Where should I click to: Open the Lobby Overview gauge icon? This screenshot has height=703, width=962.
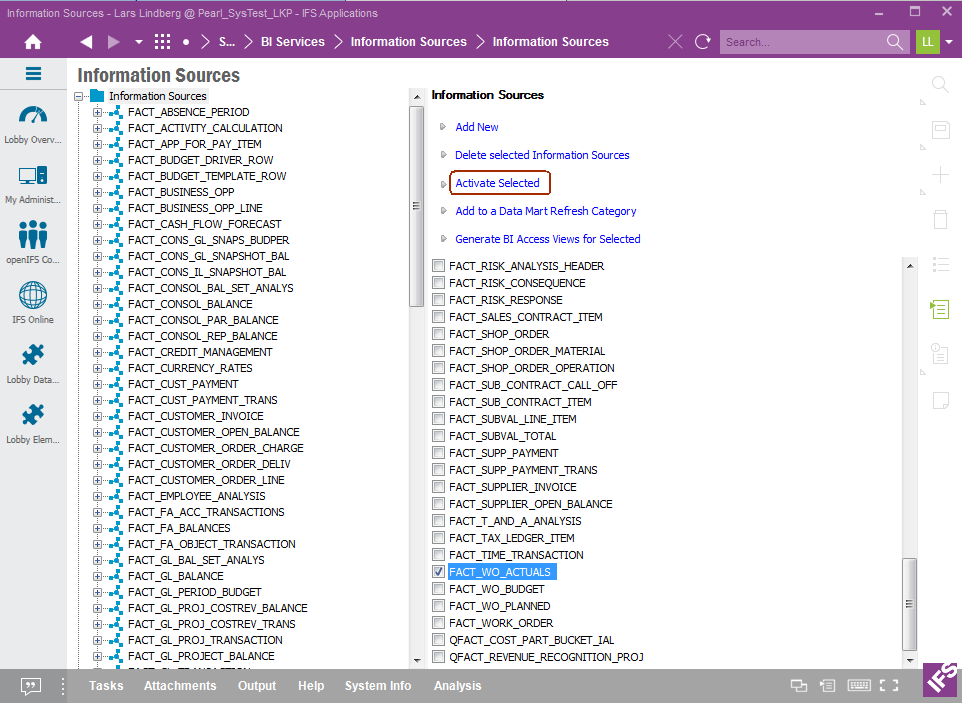(33, 116)
